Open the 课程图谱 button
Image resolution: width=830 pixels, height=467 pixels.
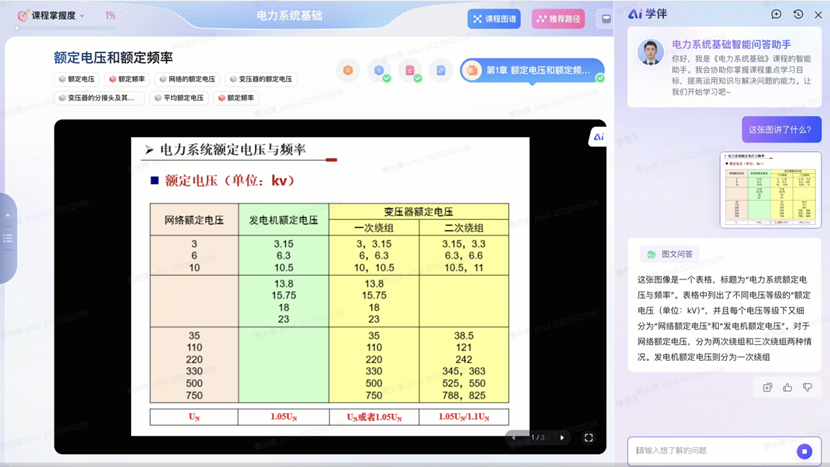click(x=494, y=19)
